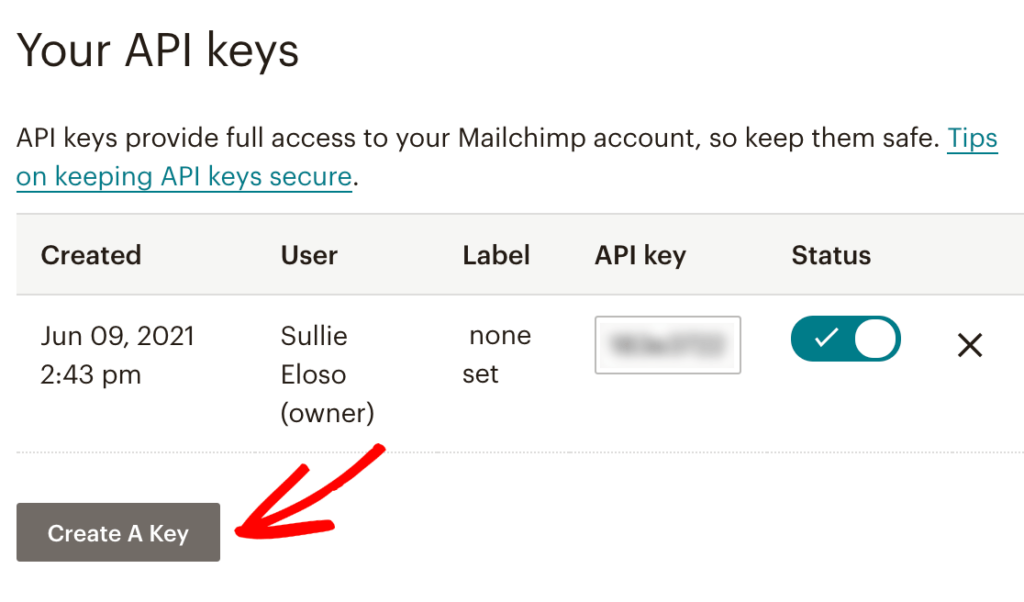Click the Create A Key button
This screenshot has height=602, width=1024.
click(117, 532)
